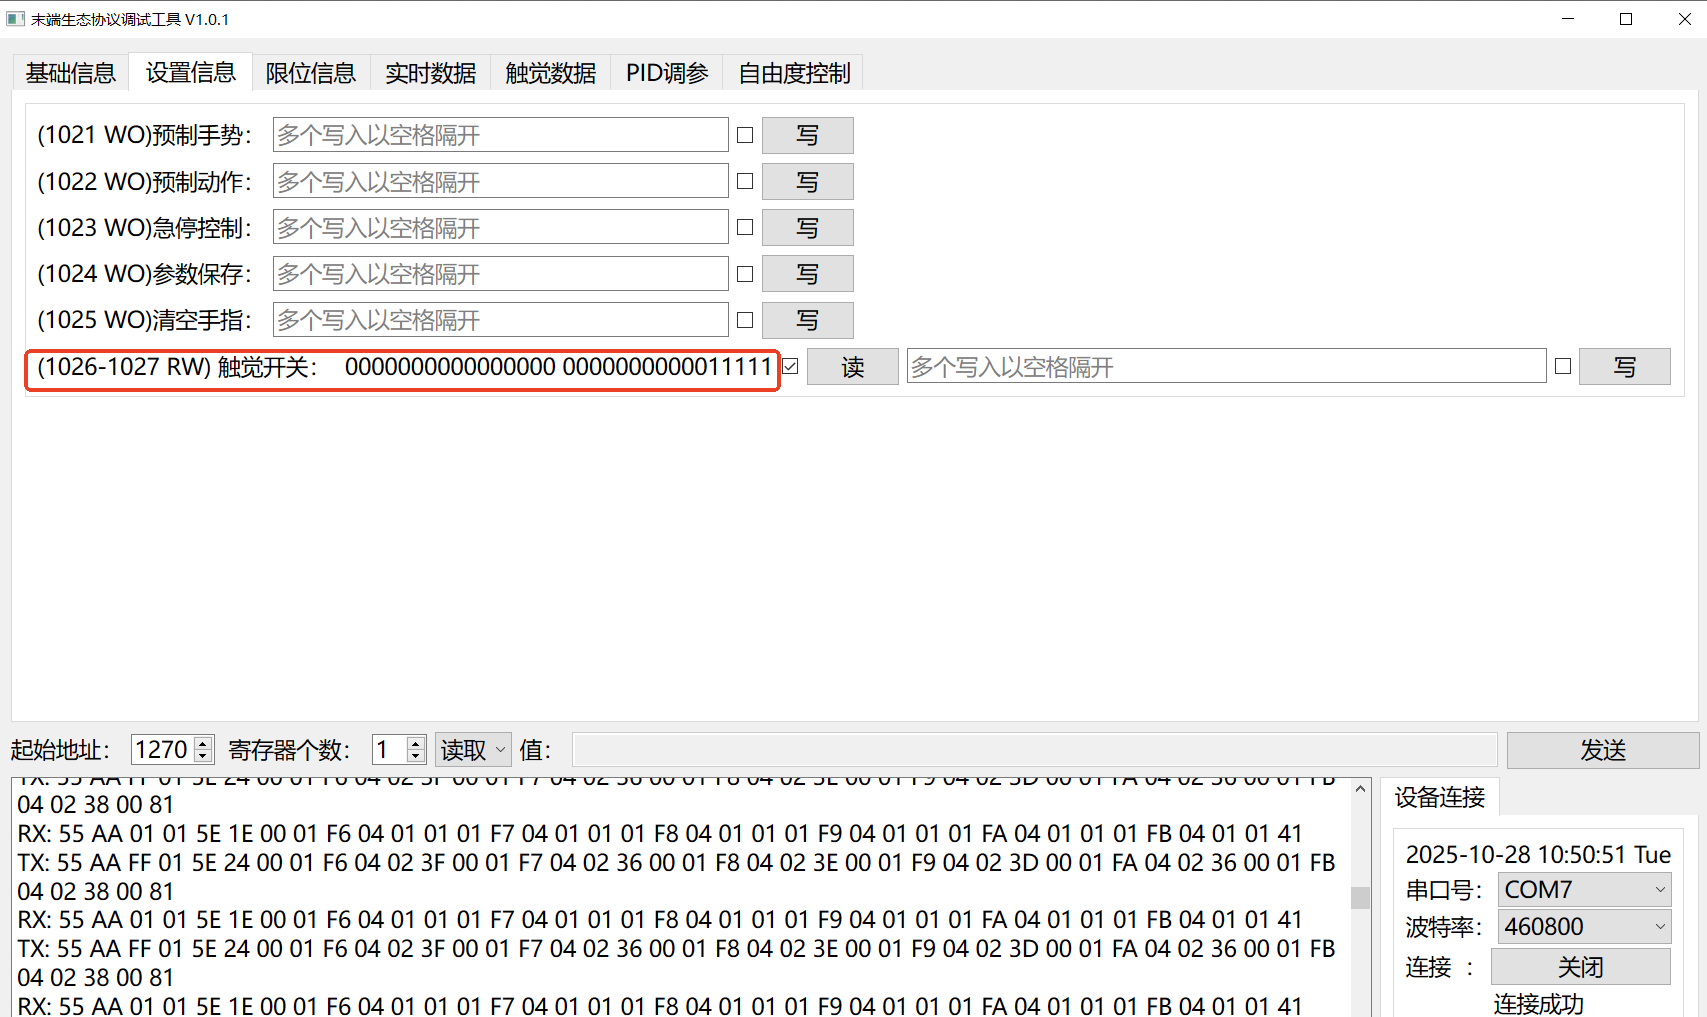Click 写 next to 预制手势 field
Viewport: 1707px width, 1017px height.
coord(807,134)
